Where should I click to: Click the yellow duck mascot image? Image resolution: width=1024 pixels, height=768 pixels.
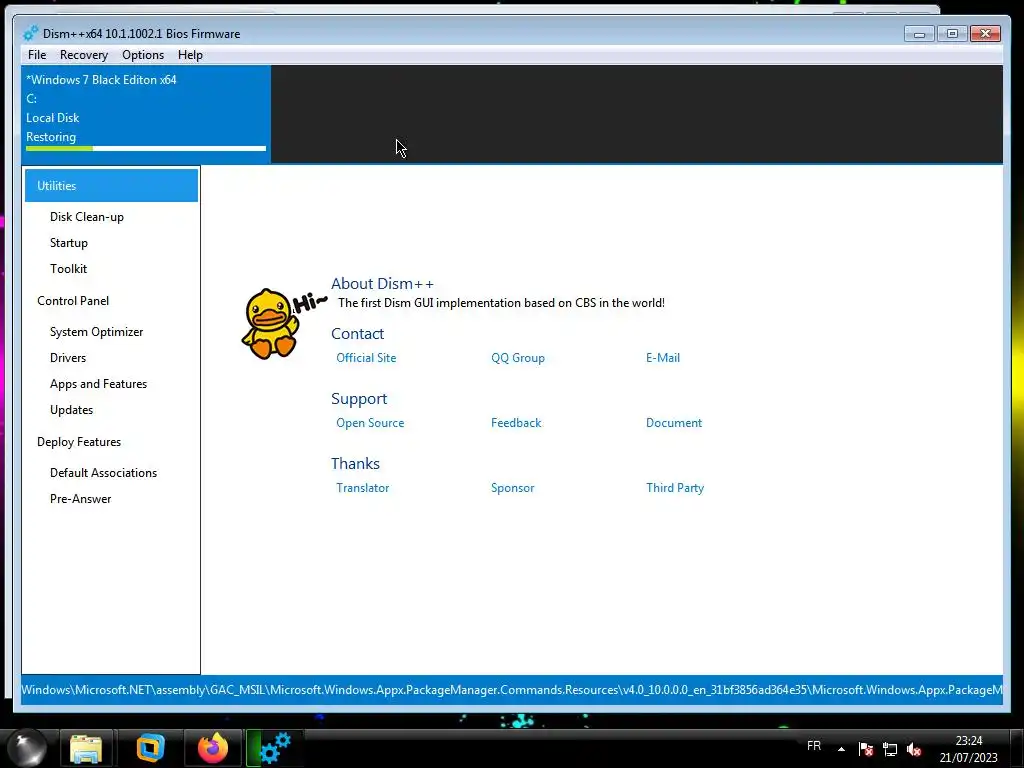tap(270, 323)
